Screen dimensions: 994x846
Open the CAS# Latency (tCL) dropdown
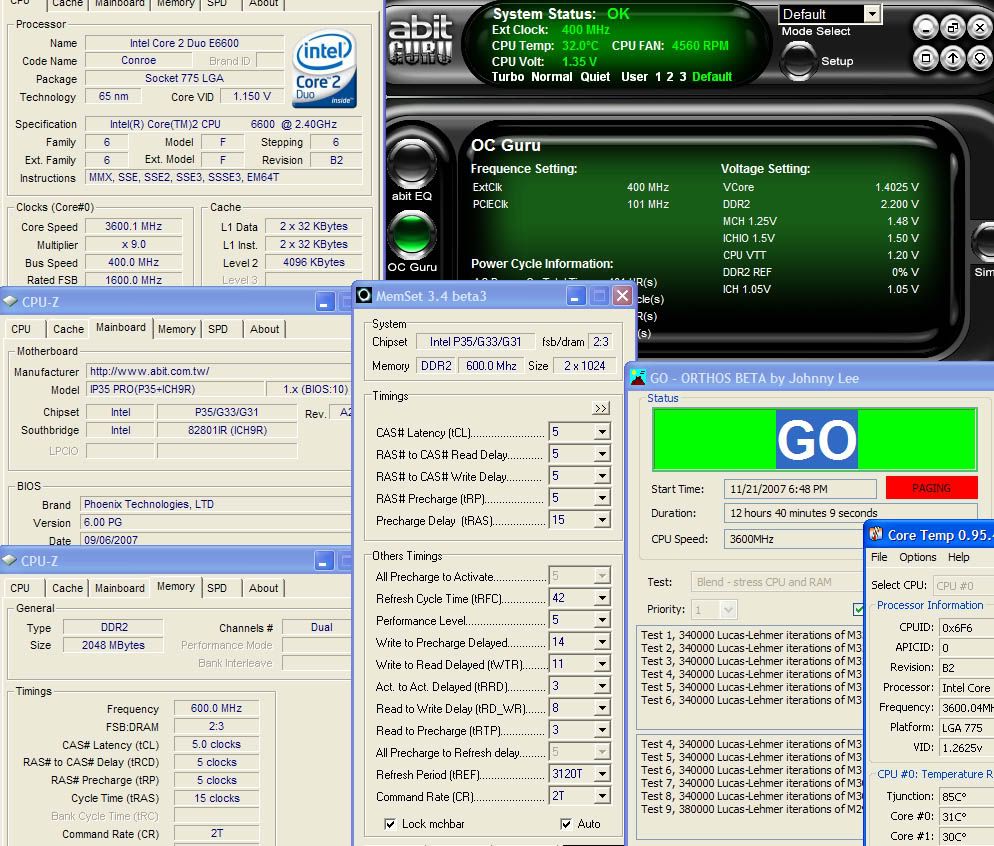[602, 432]
